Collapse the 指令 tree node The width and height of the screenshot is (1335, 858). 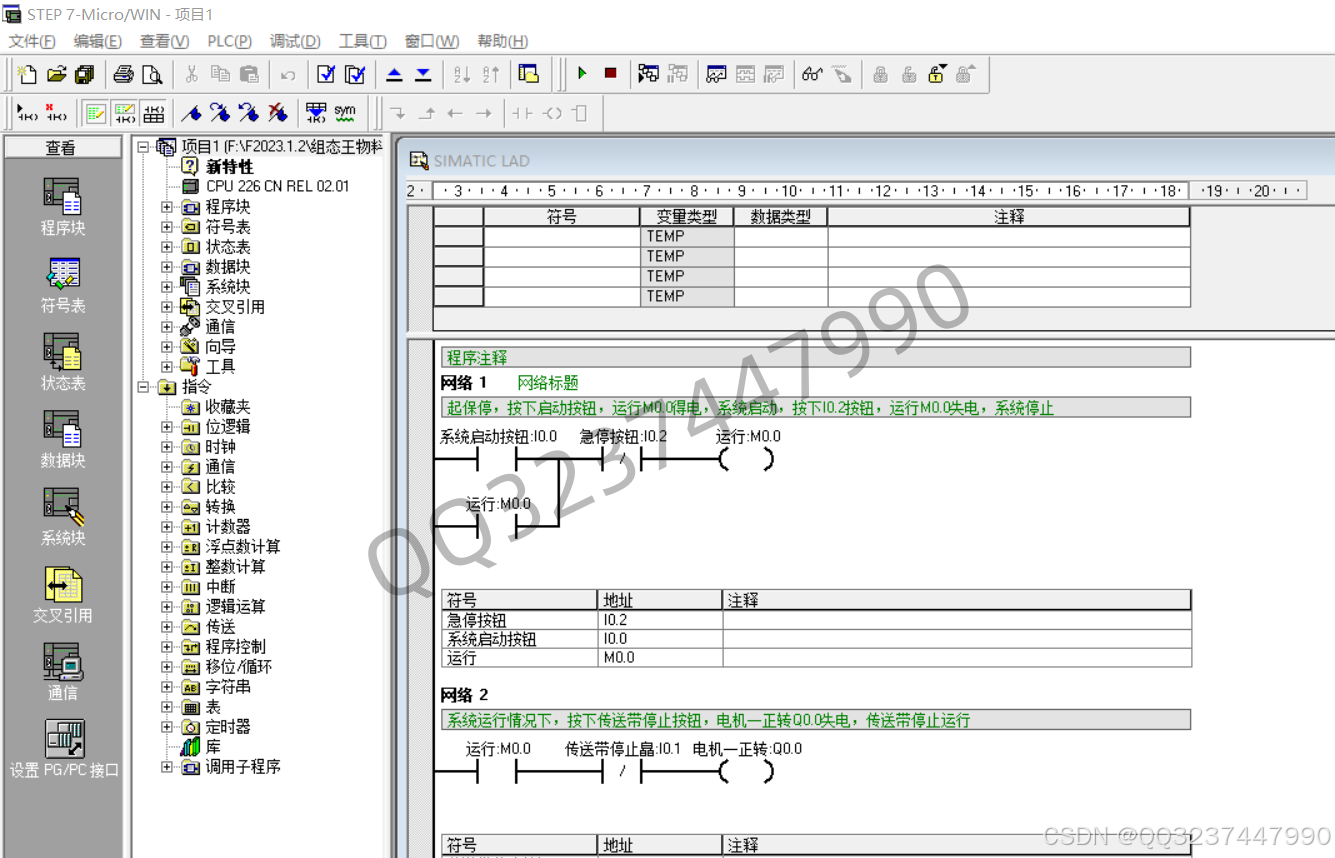point(143,387)
